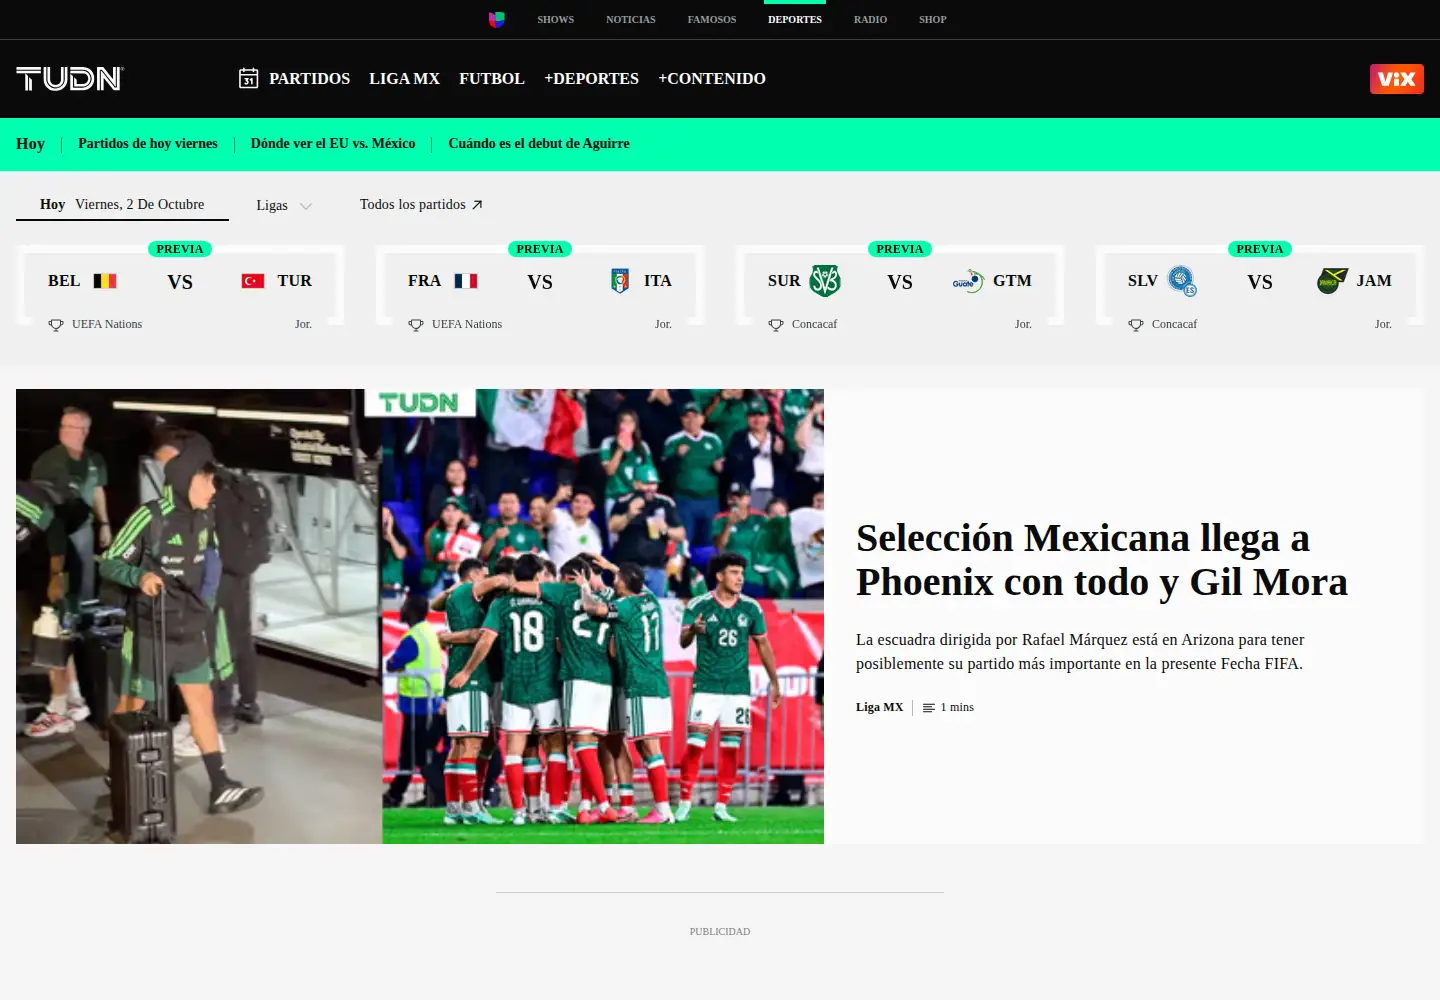The image size is (1440, 1000).
Task: Click PREVIA badge on SLV vs JAM card
Action: coord(1259,249)
